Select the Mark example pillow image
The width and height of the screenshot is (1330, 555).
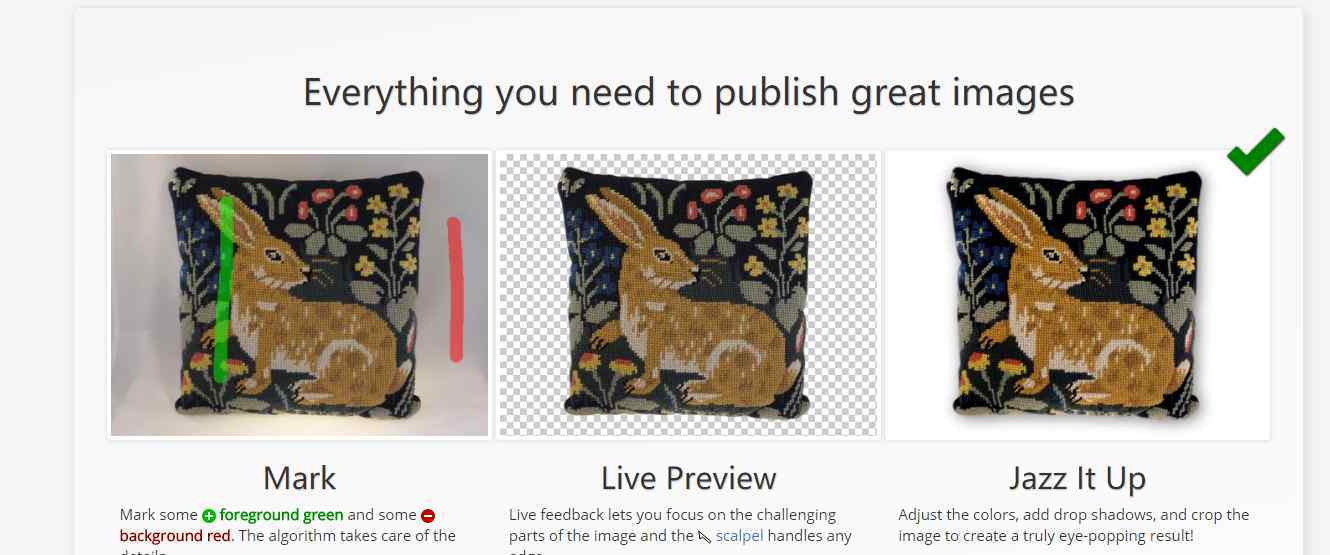(299, 295)
